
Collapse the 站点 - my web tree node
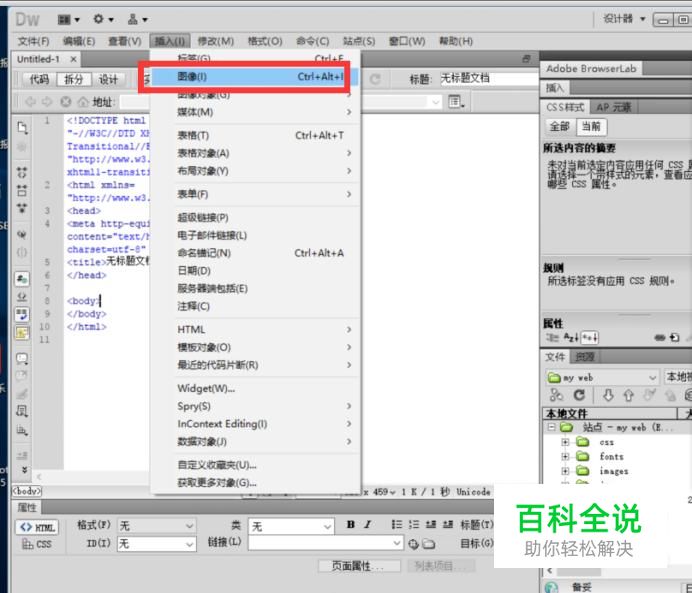click(x=551, y=427)
